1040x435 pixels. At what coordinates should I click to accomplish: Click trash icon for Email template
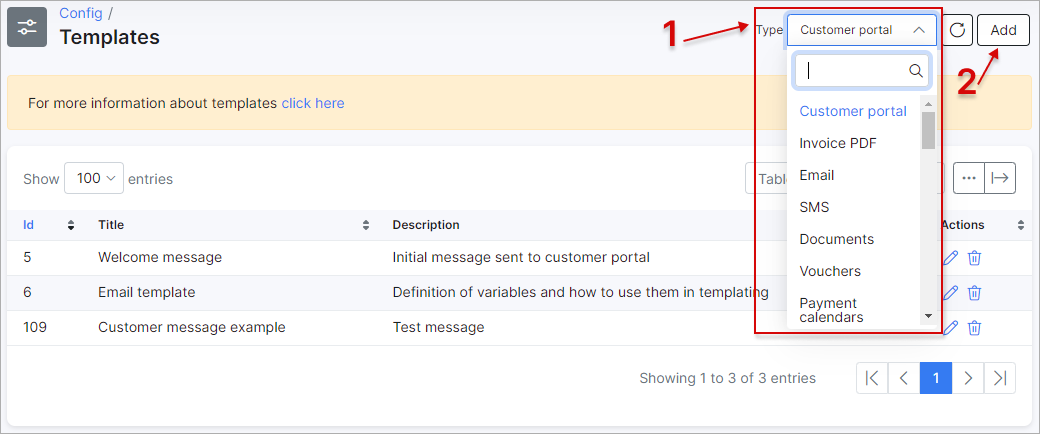[974, 293]
